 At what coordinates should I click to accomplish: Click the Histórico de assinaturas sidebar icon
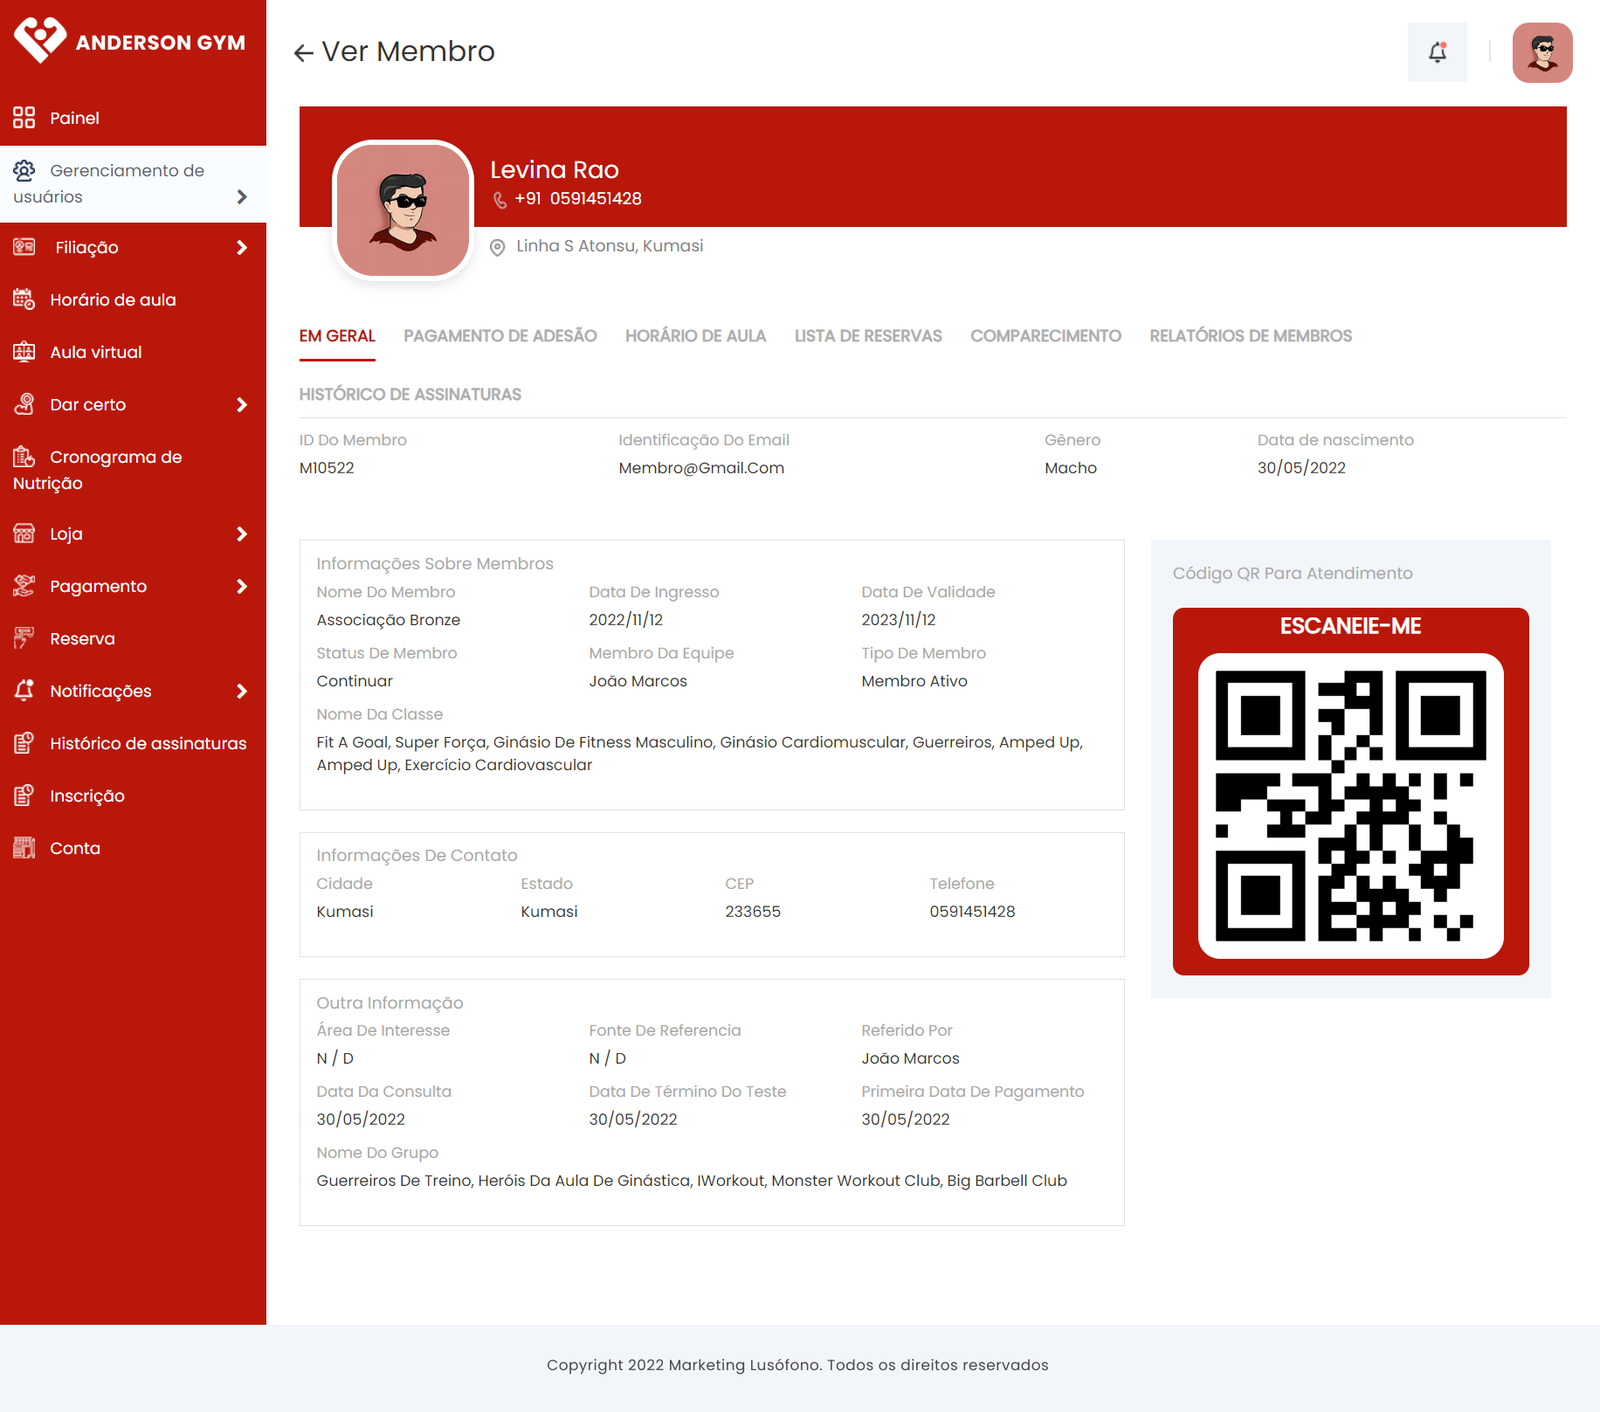pos(24,743)
